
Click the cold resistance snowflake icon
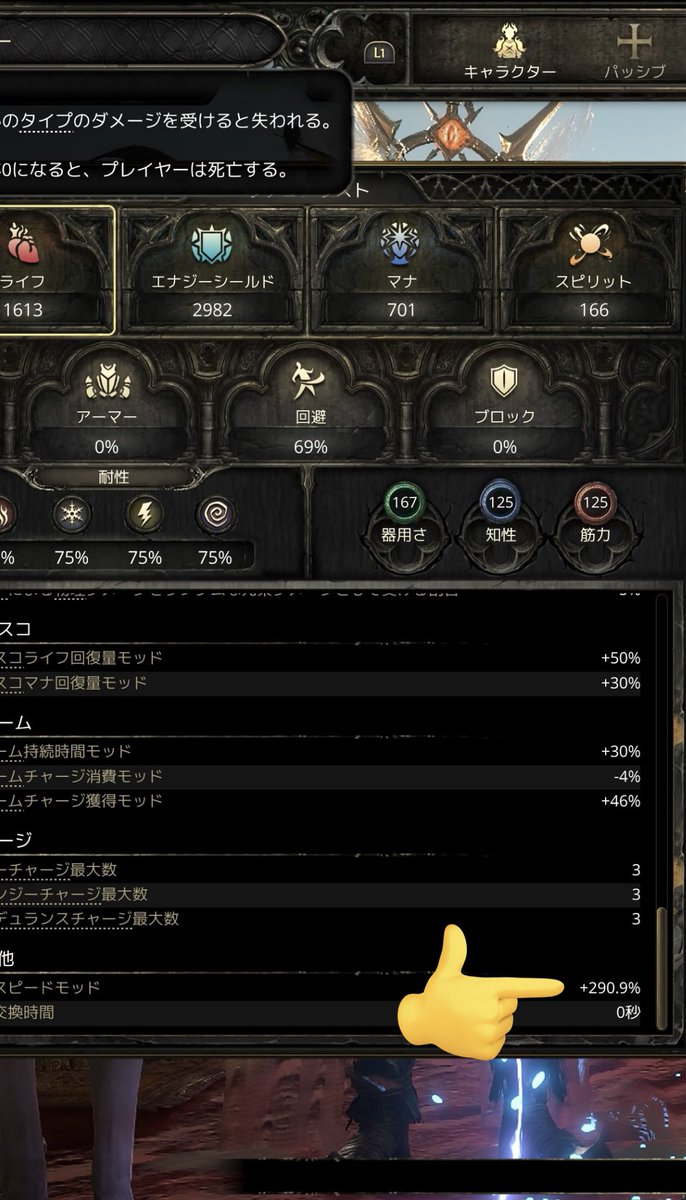pos(72,515)
